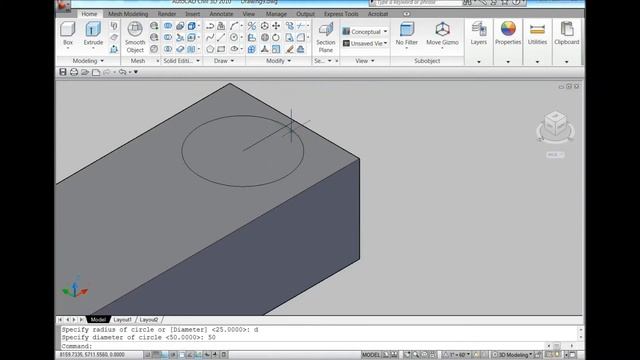Toggle Ortho Mode in status bar

[x=165, y=355]
